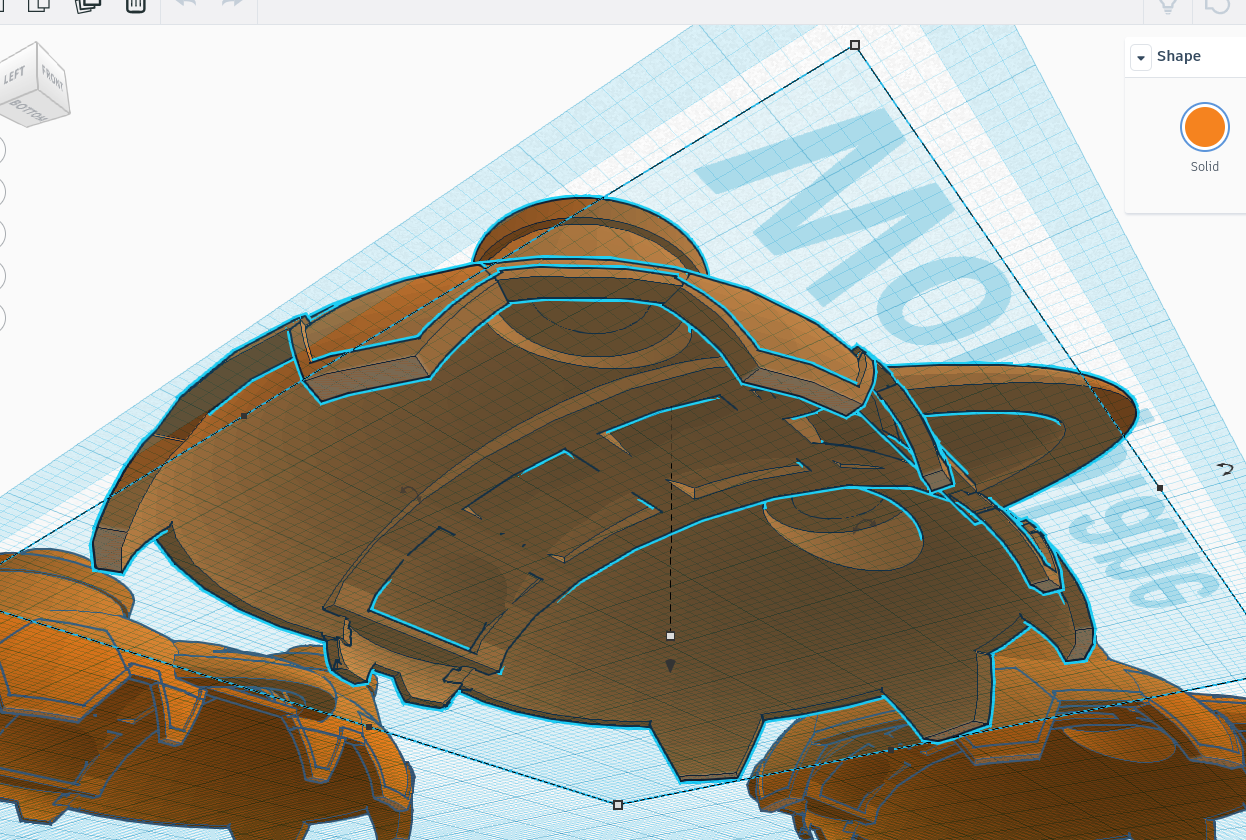Undo the last action
Image resolution: width=1246 pixels, height=840 pixels.
(185, 5)
